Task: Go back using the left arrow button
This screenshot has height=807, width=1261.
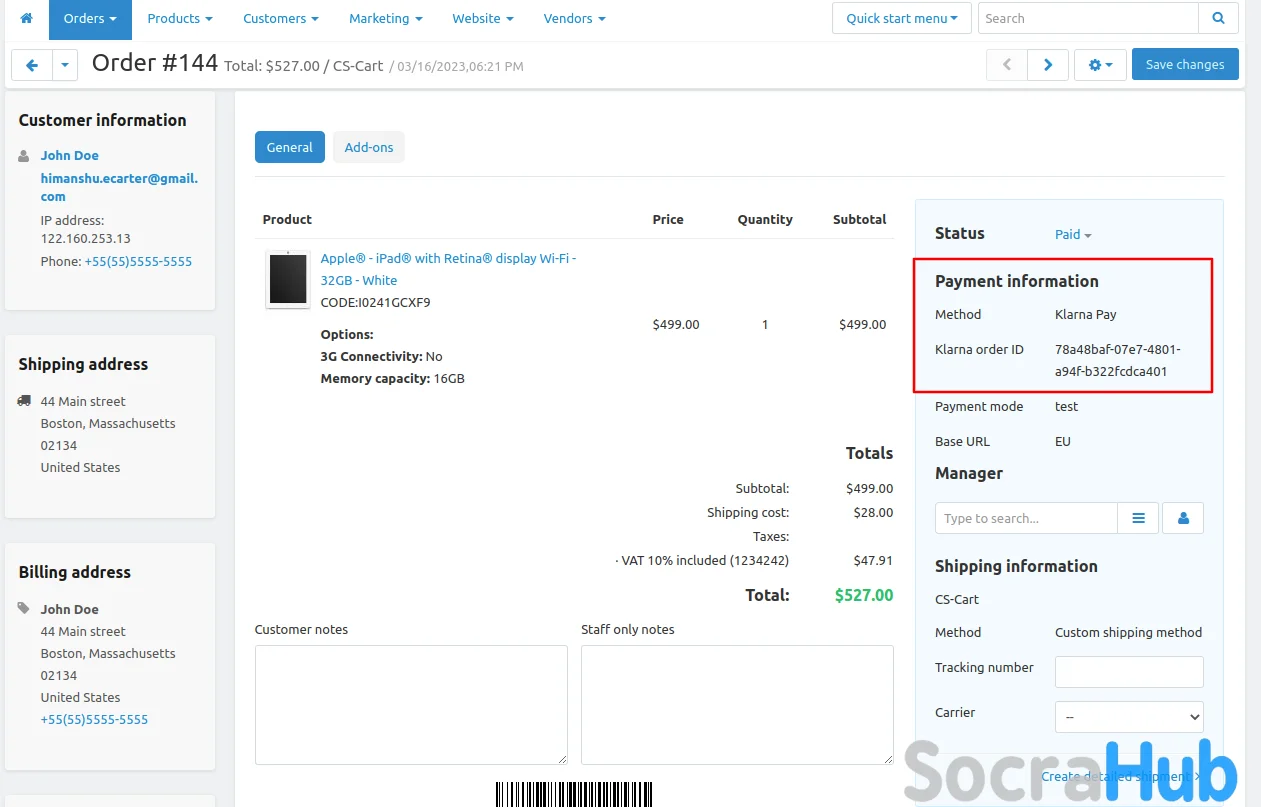Action: pos(31,65)
